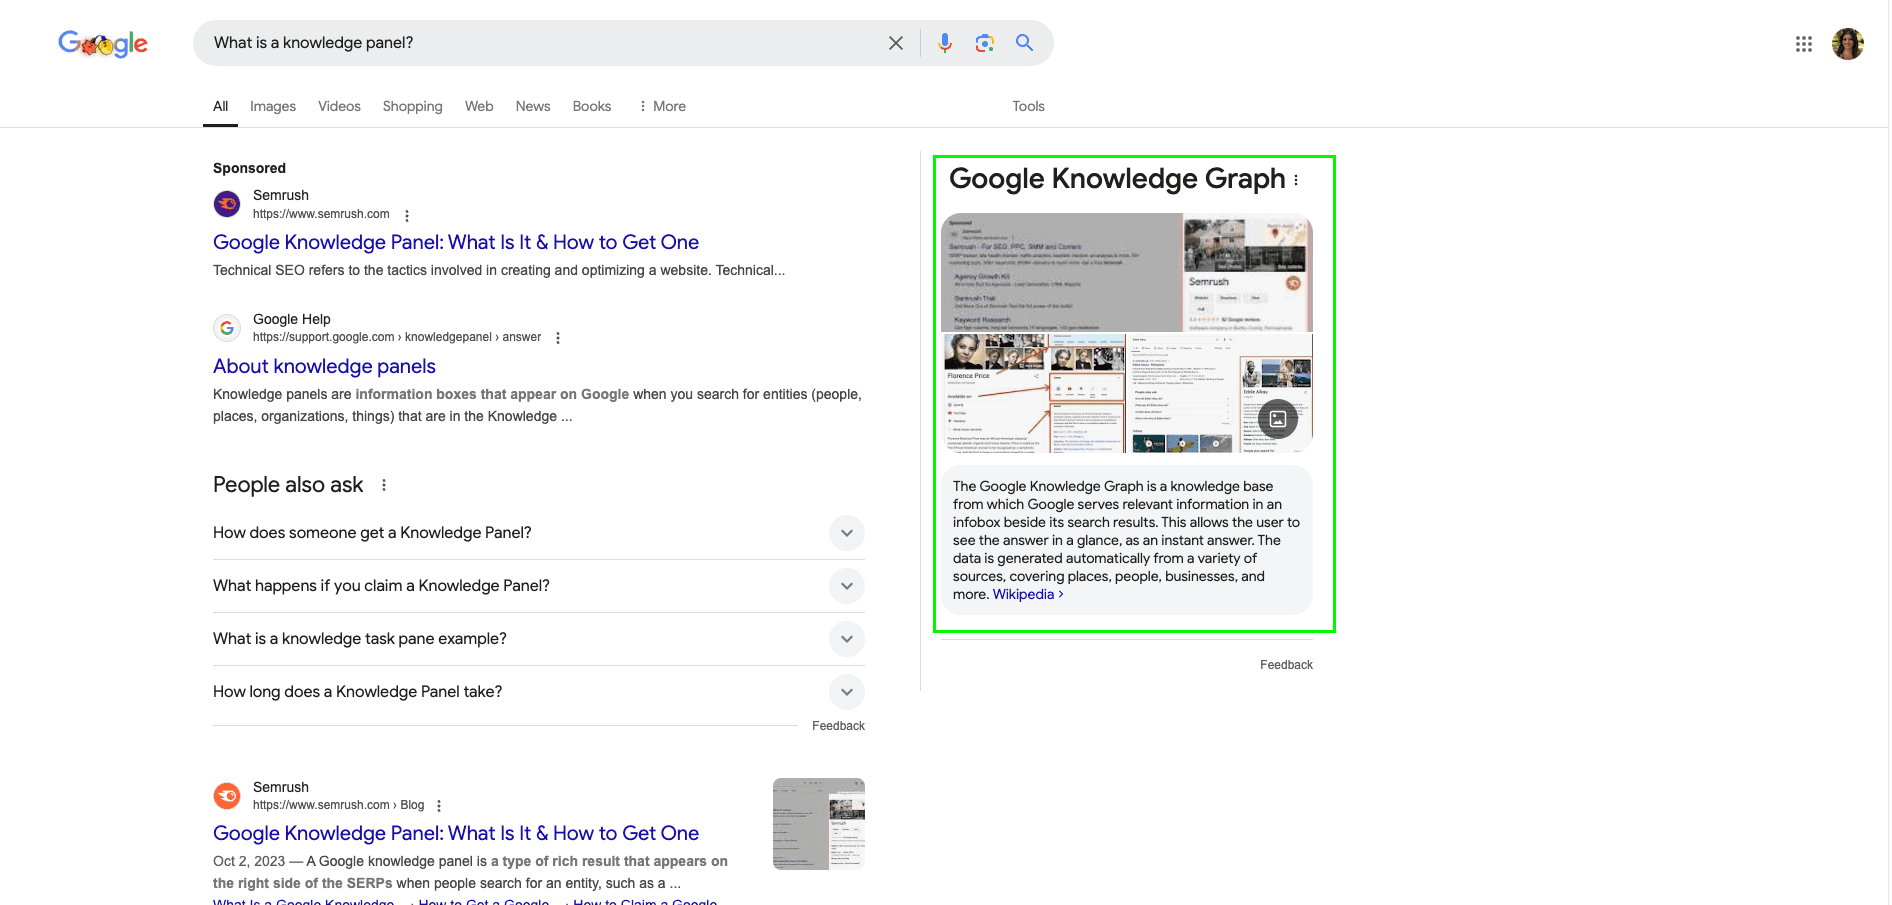This screenshot has height=905, width=1892.
Task: Click the Google Knowledge Graph panel title
Action: 1117,178
